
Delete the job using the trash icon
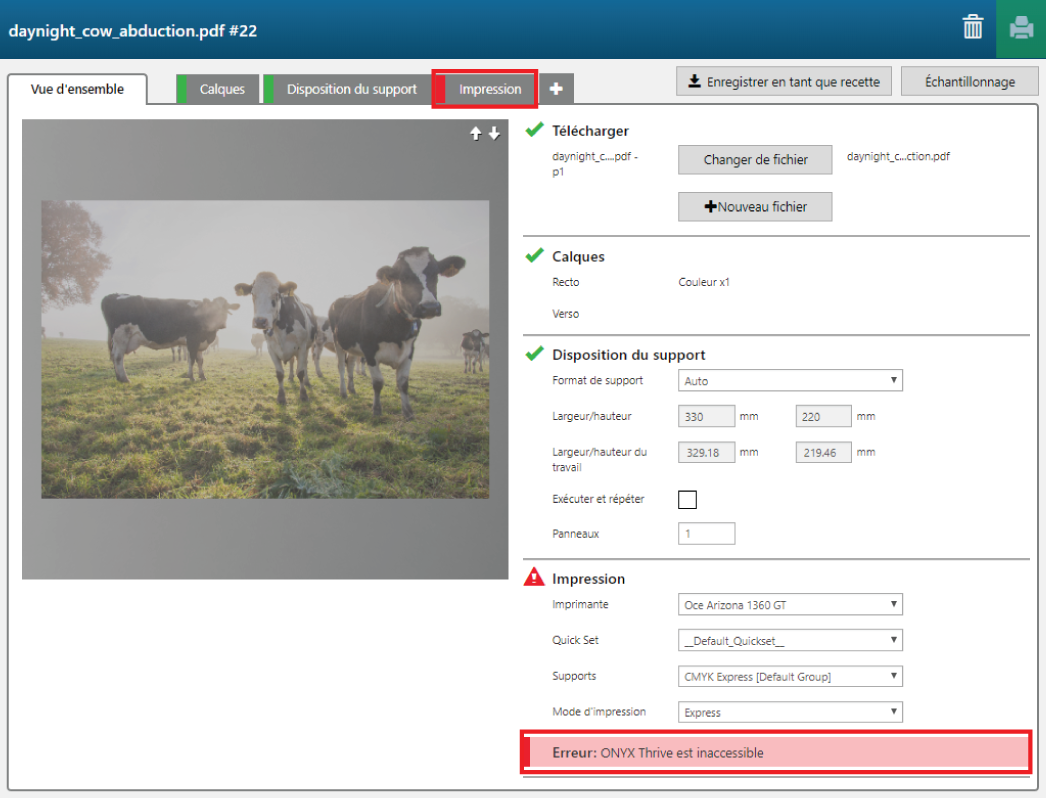[973, 27]
